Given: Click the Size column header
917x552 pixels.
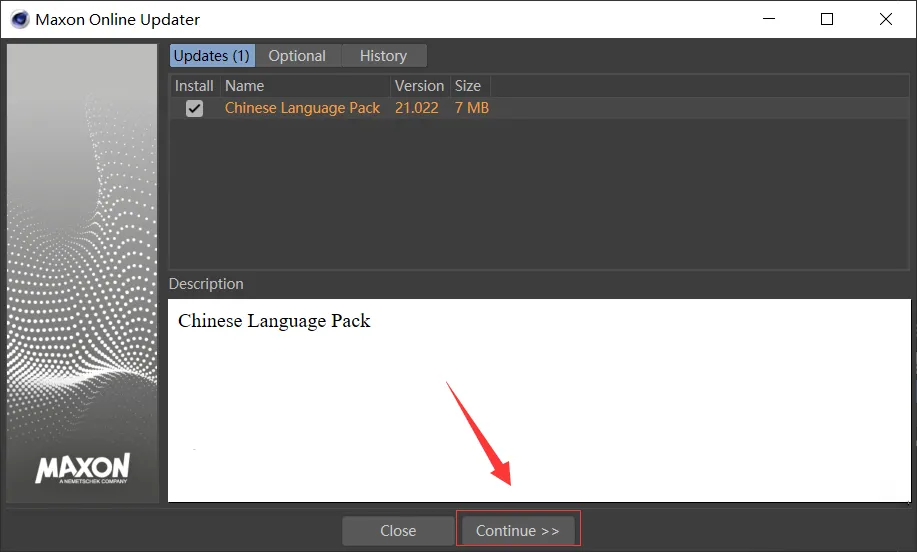Looking at the screenshot, I should point(470,86).
